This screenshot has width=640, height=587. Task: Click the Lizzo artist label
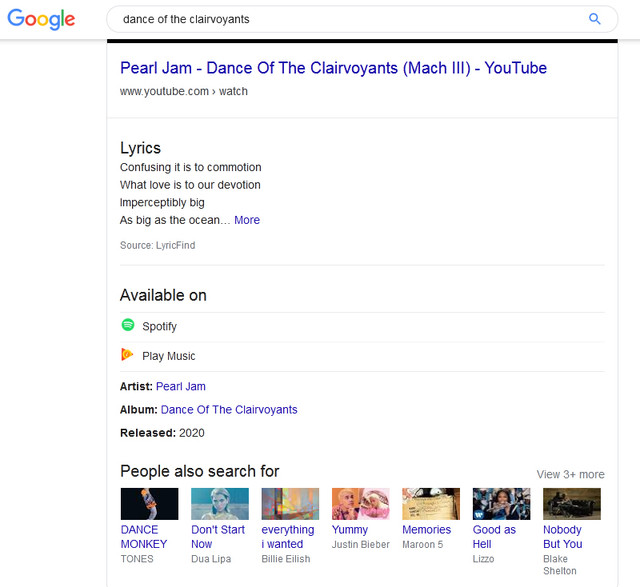pos(483,559)
